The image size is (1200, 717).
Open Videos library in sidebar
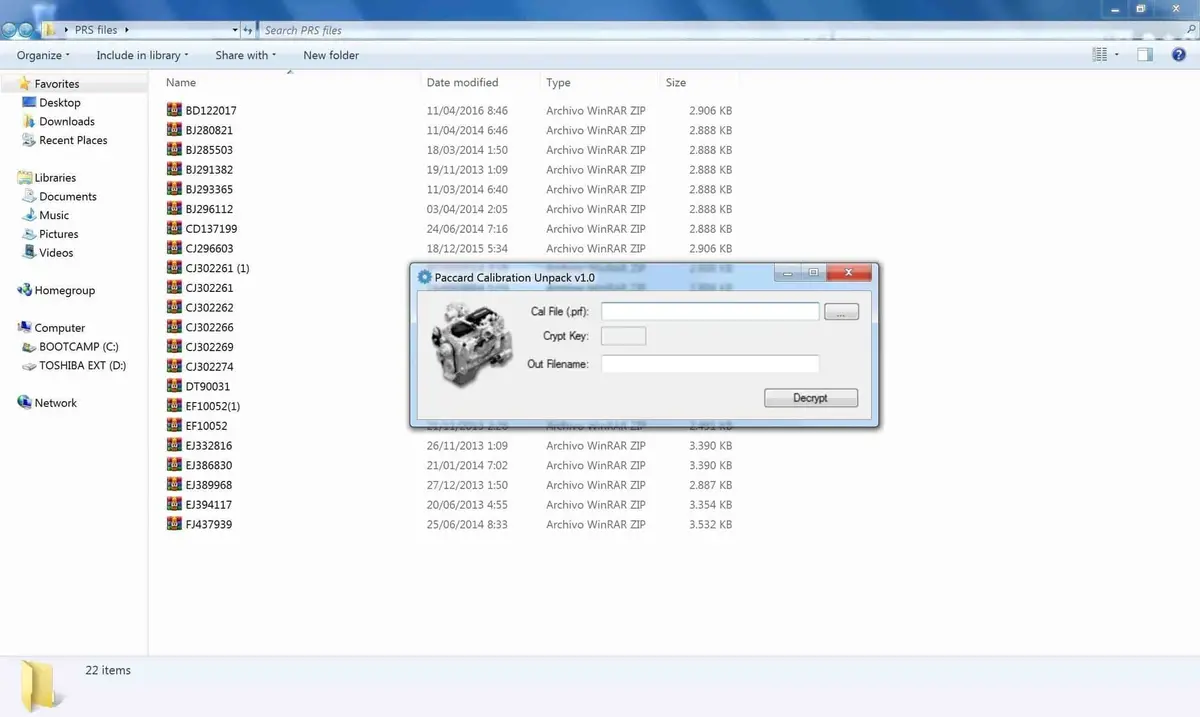56,253
